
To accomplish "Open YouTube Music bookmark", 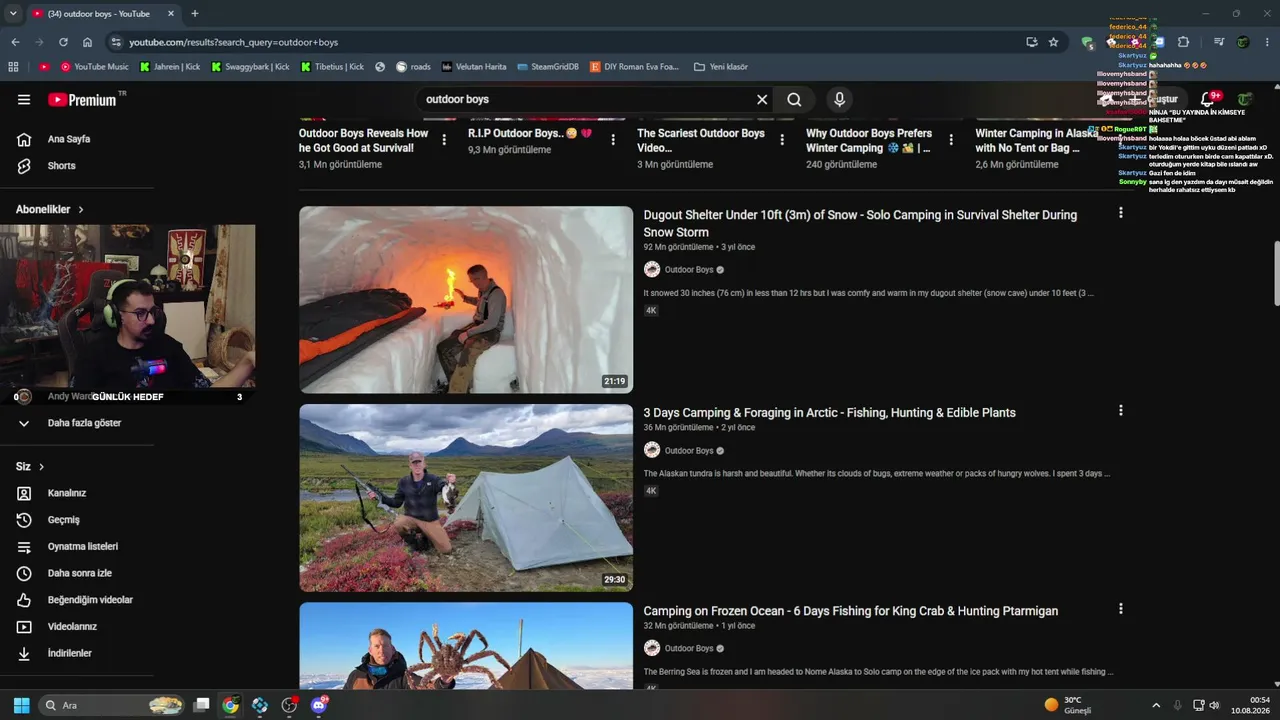I will point(95,67).
